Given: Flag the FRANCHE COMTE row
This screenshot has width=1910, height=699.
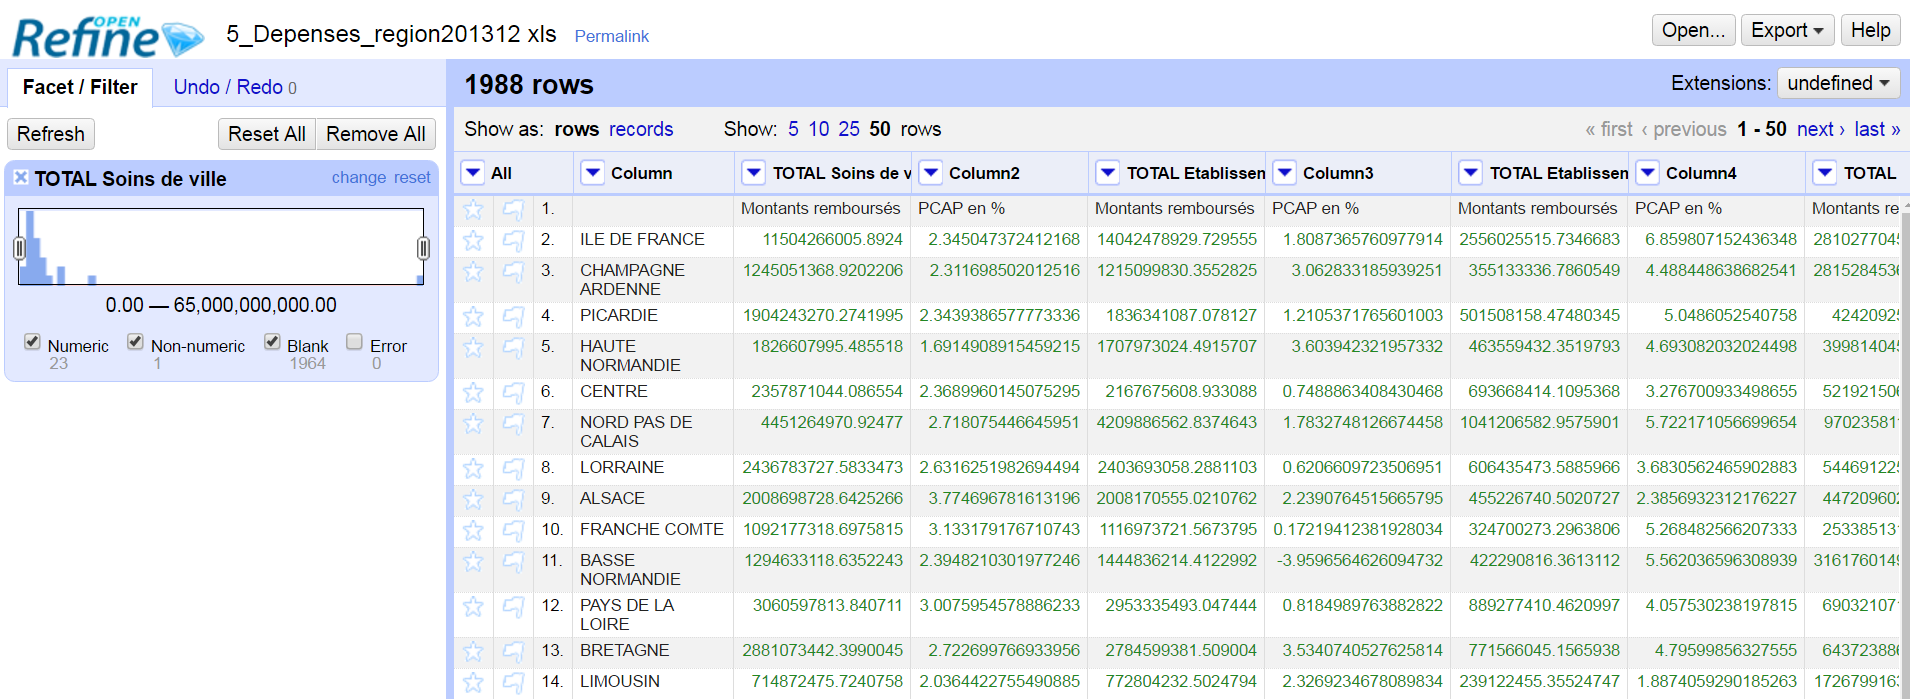Looking at the screenshot, I should click(x=513, y=530).
